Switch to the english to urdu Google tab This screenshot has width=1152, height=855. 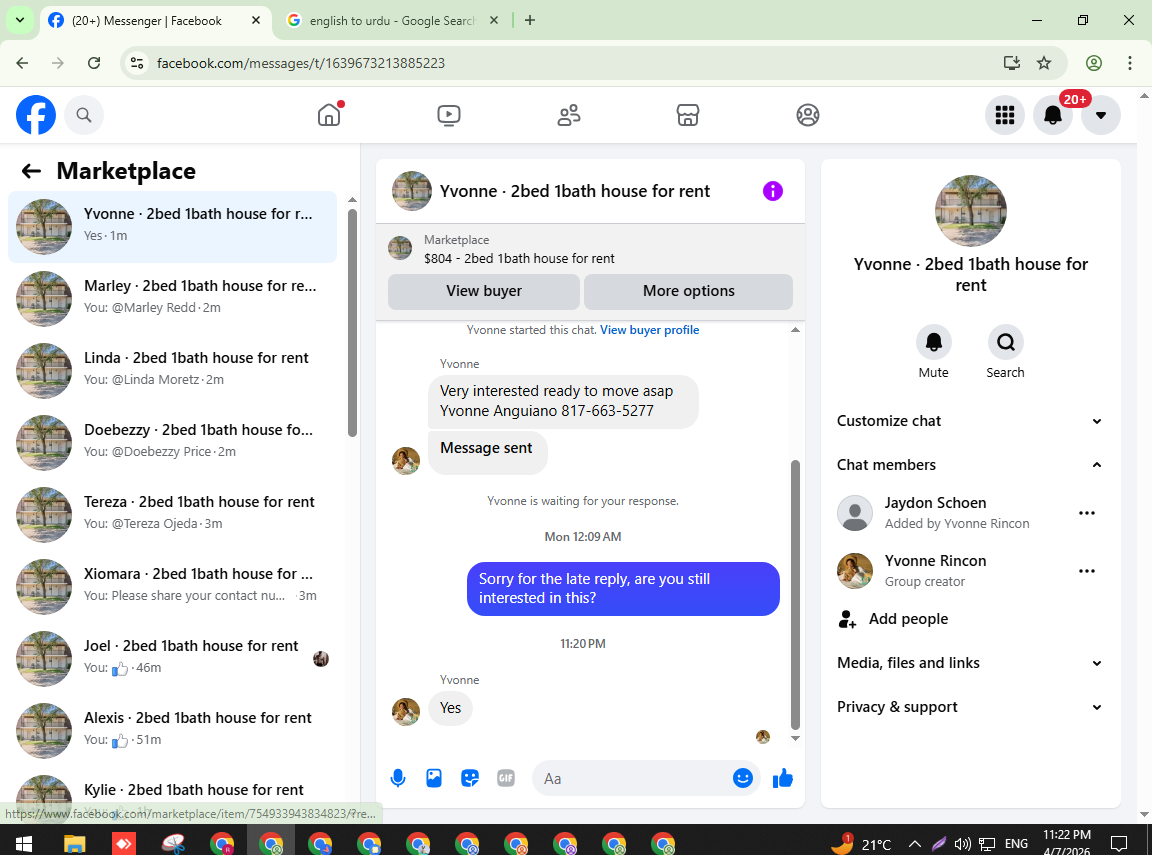392,21
